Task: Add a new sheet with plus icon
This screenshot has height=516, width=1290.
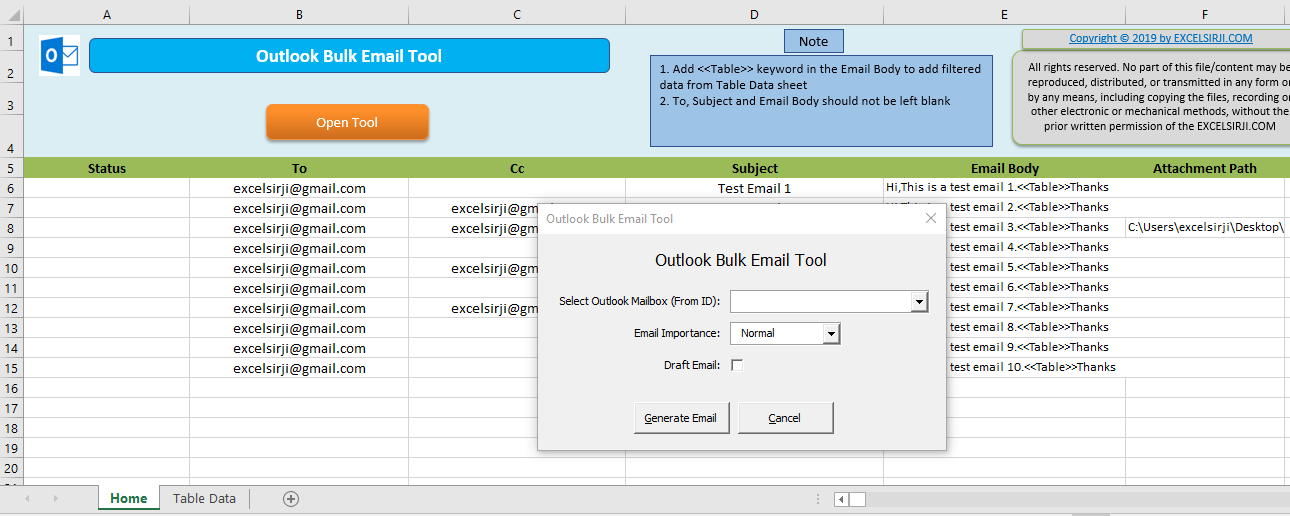Action: click(291, 499)
